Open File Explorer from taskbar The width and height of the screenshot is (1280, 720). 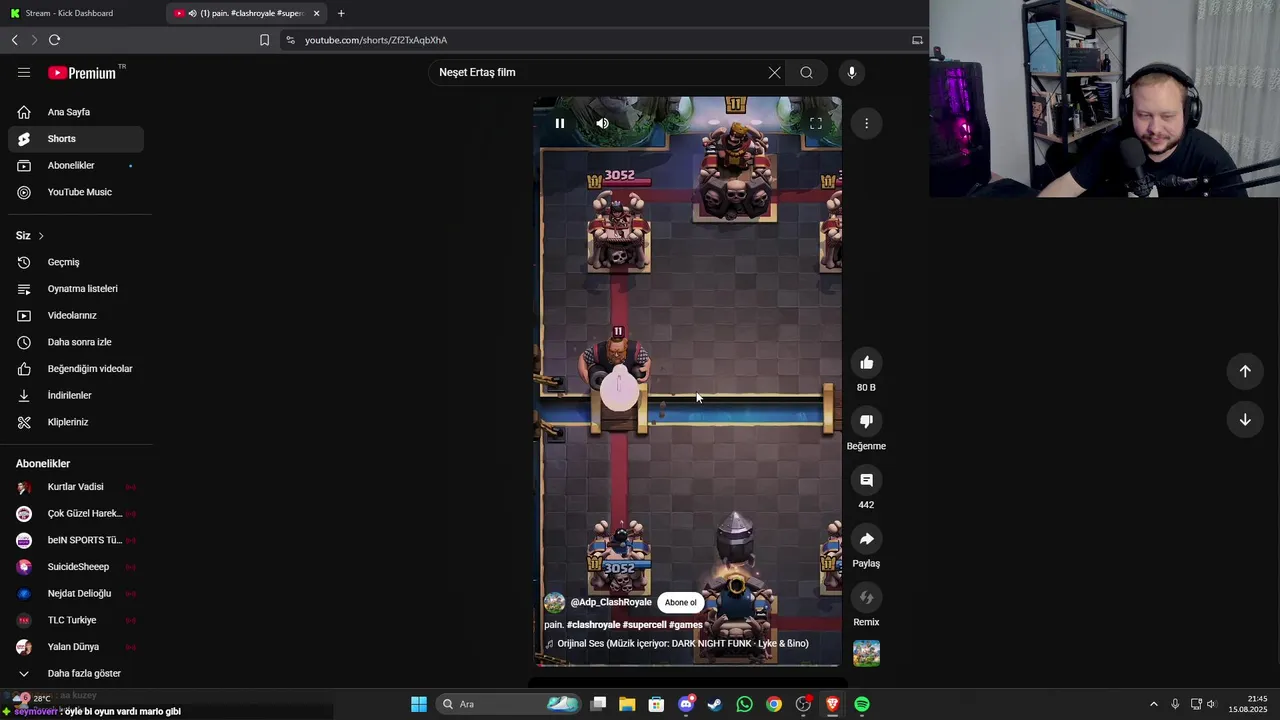coord(627,704)
